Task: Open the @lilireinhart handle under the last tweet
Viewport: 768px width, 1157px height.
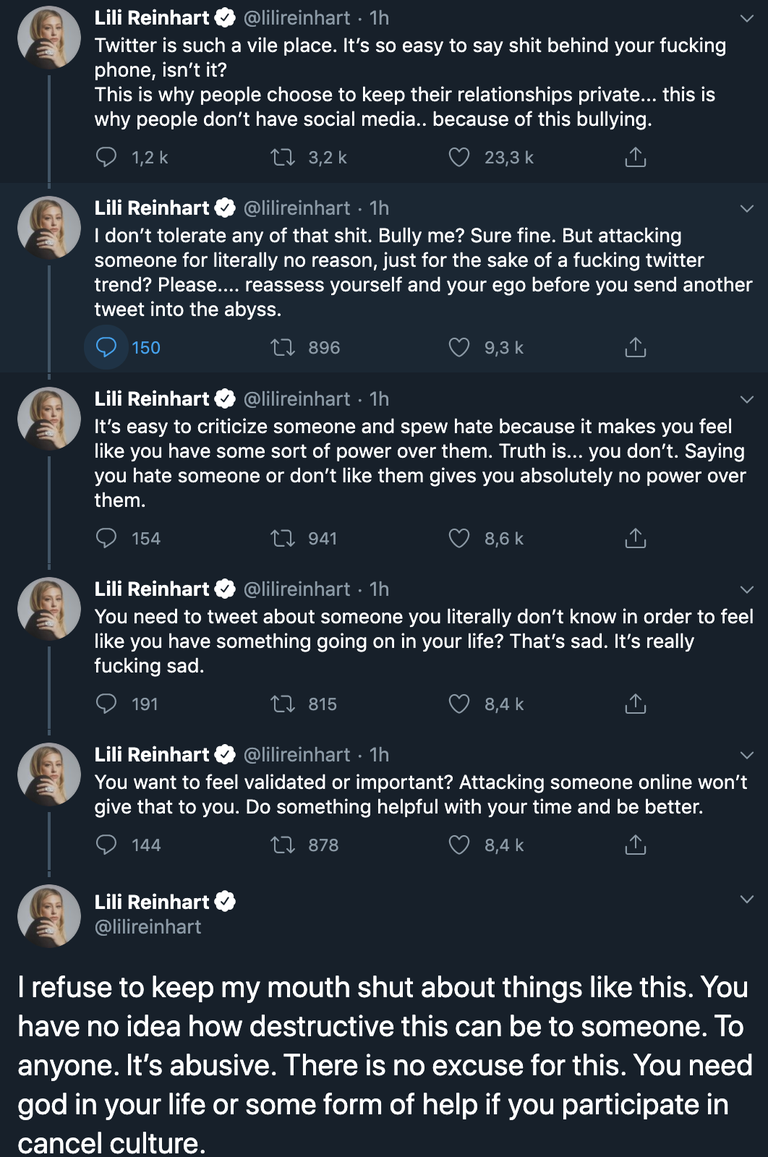Action: coord(148,927)
